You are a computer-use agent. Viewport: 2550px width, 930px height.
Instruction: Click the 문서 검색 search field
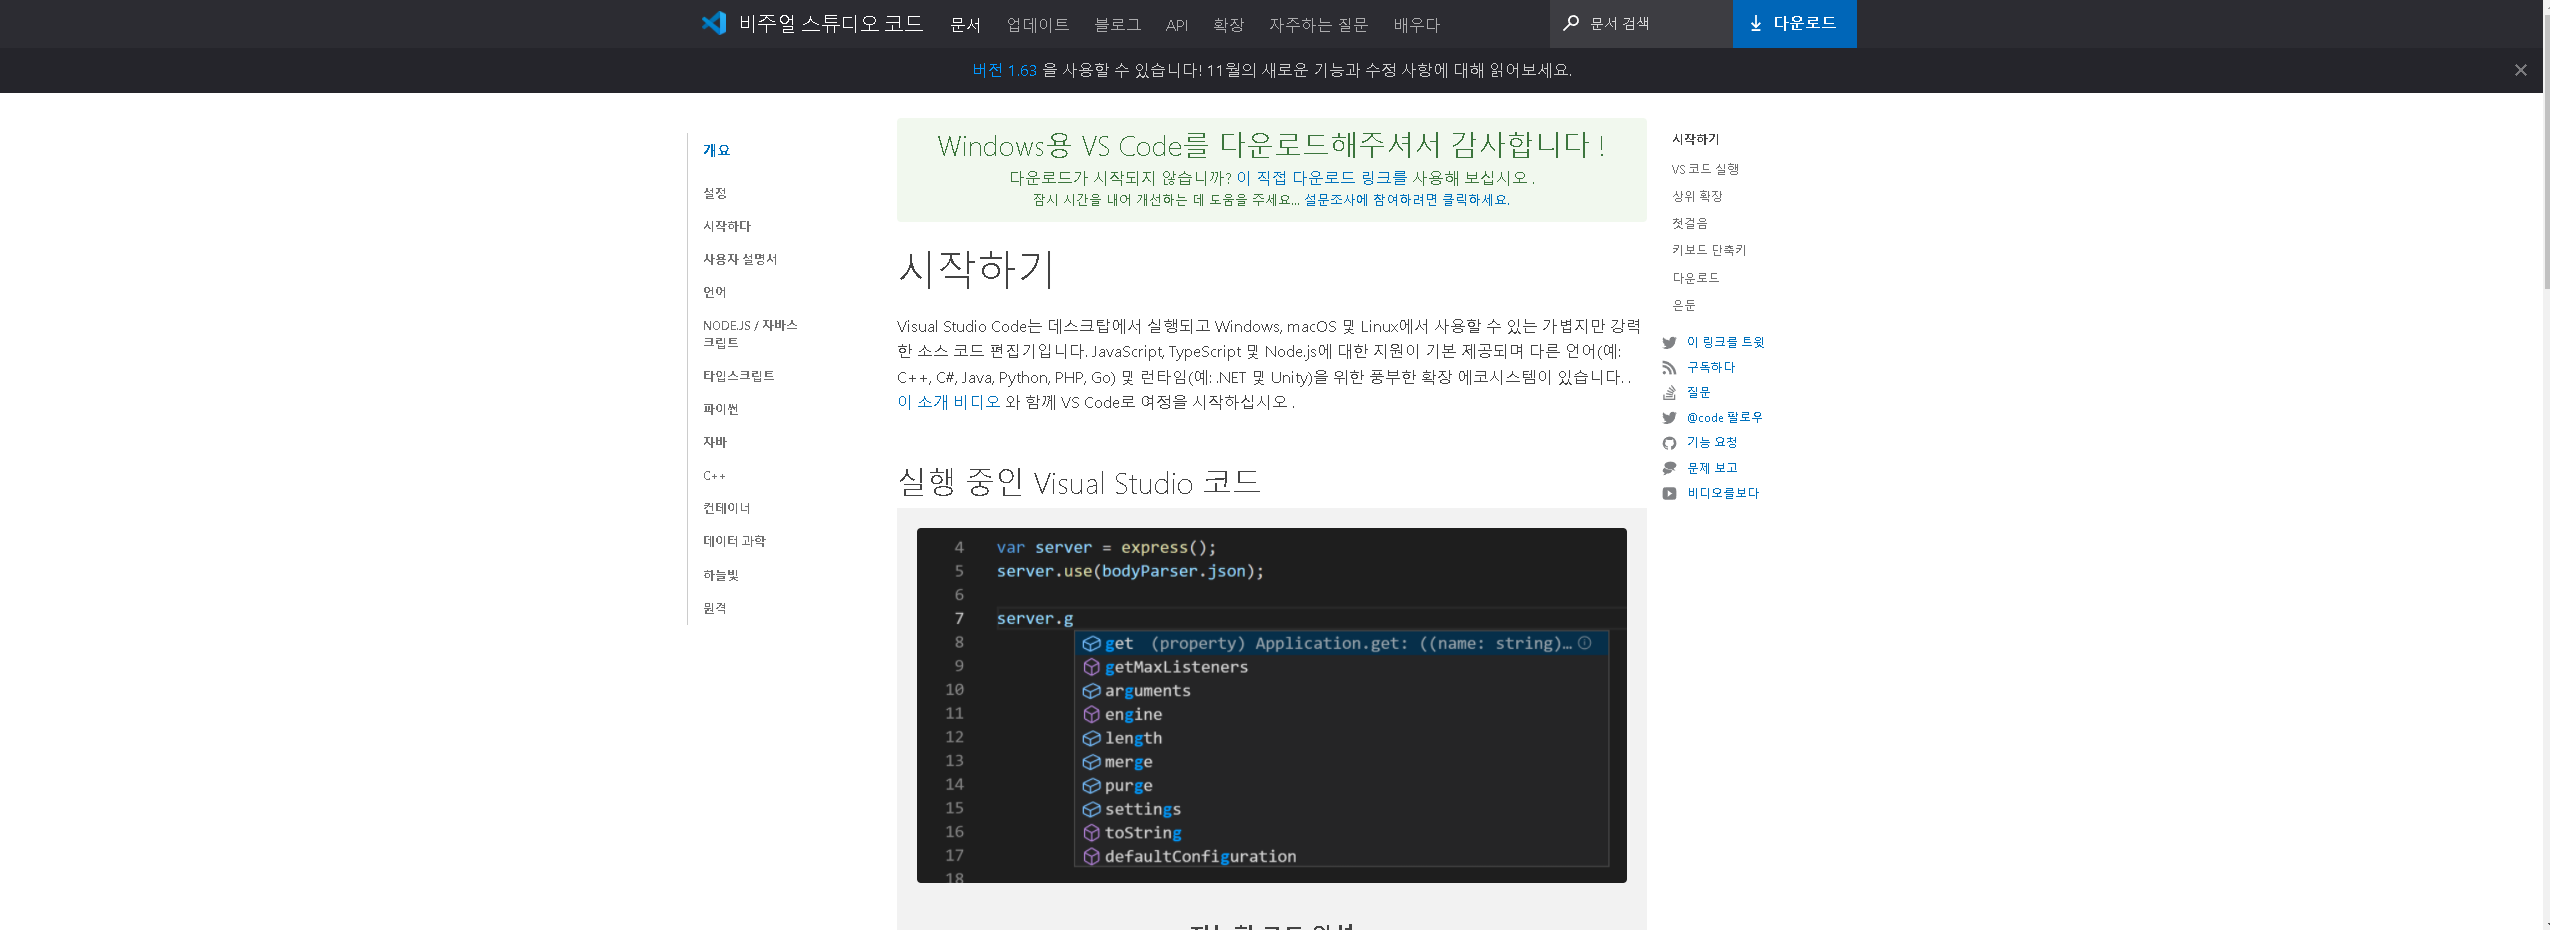(x=1641, y=23)
